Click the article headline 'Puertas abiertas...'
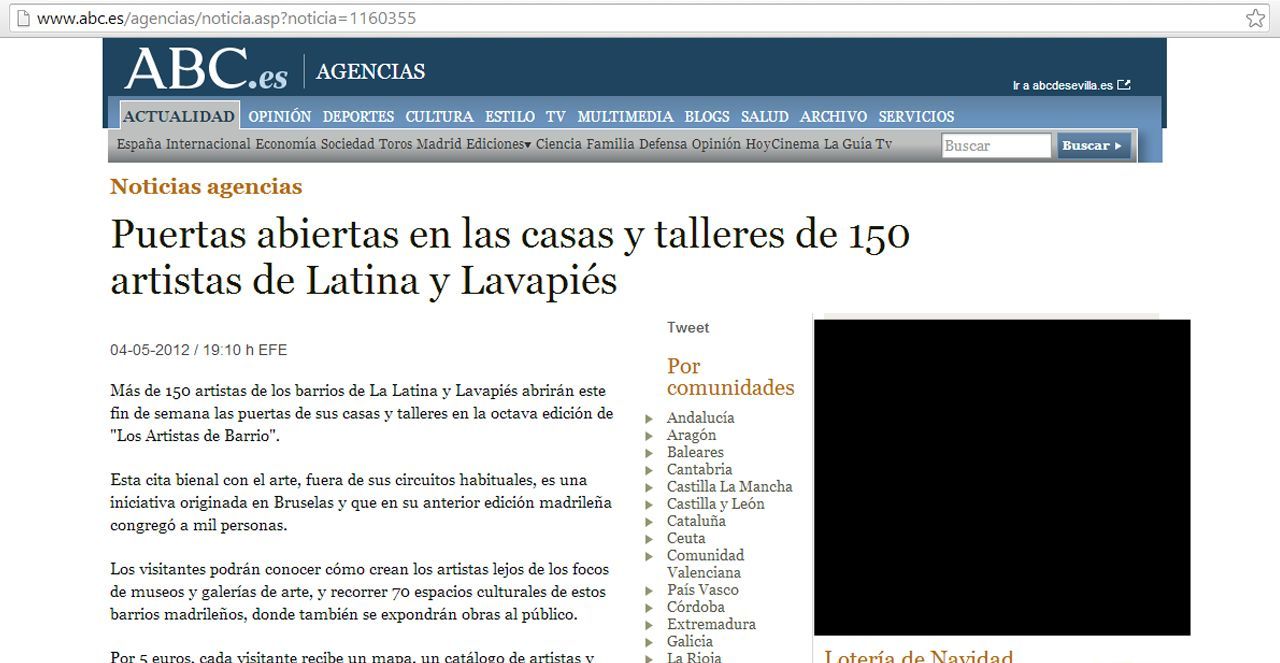The image size is (1280, 663). tap(510, 258)
